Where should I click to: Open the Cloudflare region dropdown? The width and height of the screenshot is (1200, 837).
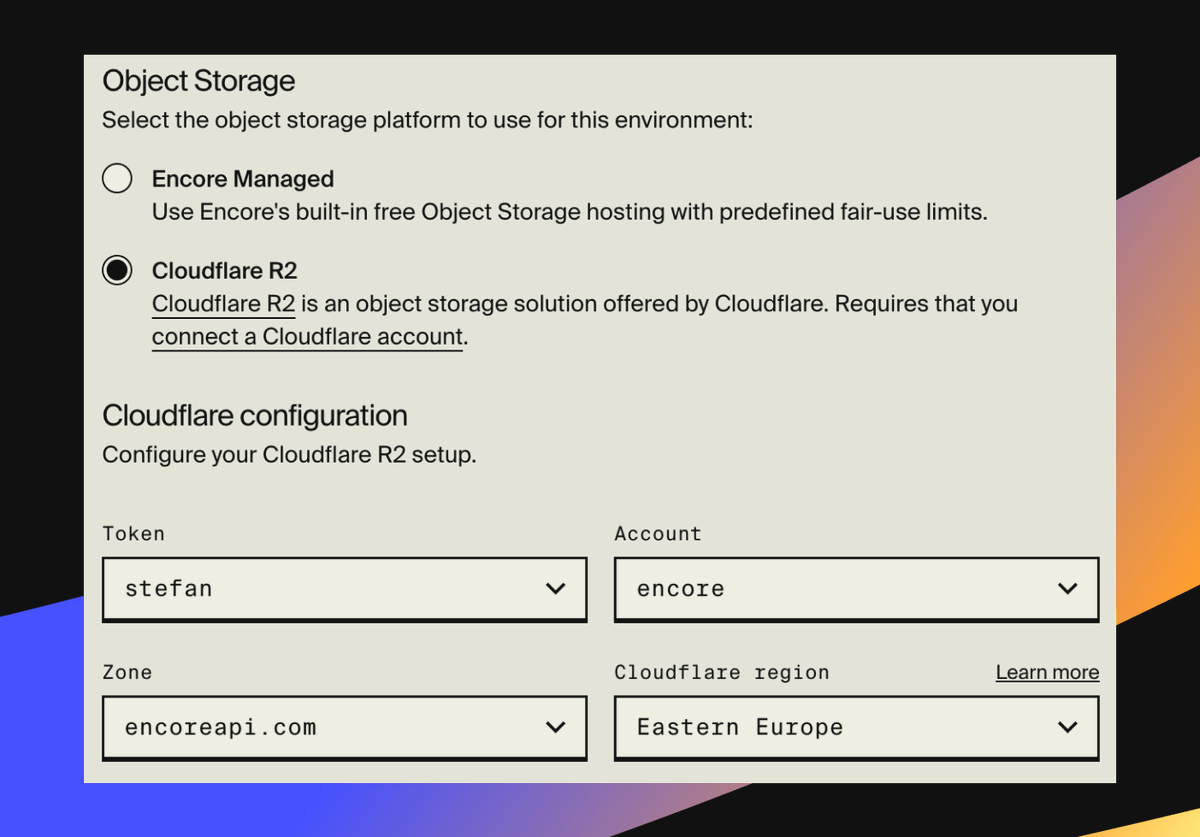pyautogui.click(x=856, y=727)
